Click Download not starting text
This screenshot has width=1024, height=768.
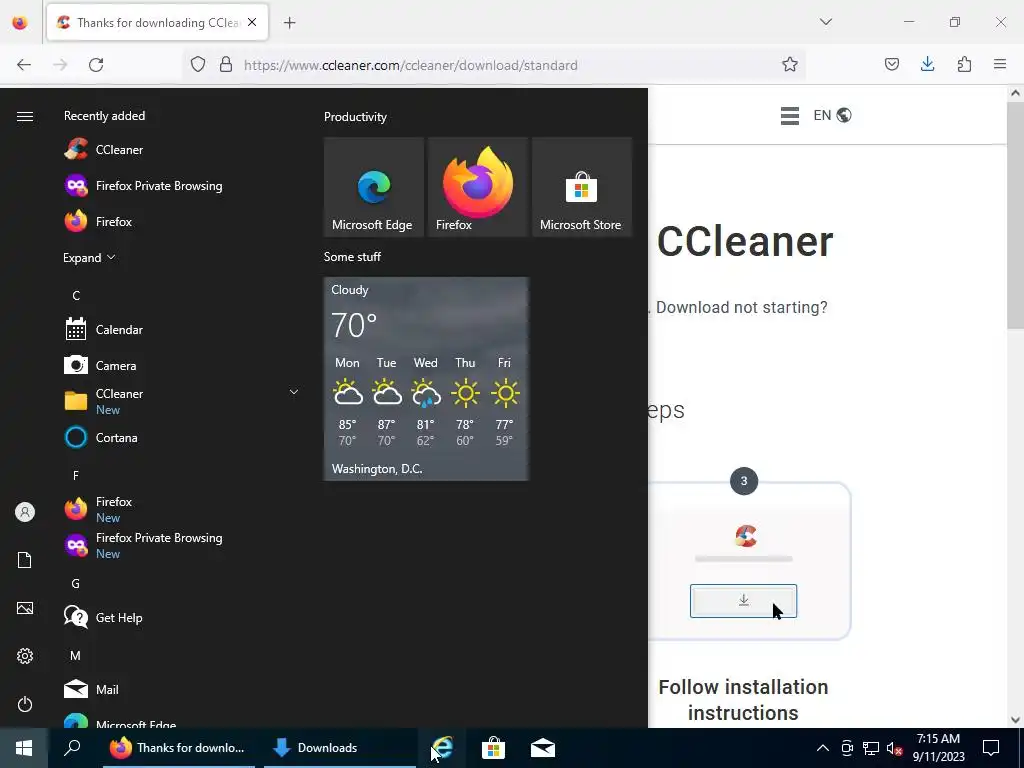pos(741,308)
